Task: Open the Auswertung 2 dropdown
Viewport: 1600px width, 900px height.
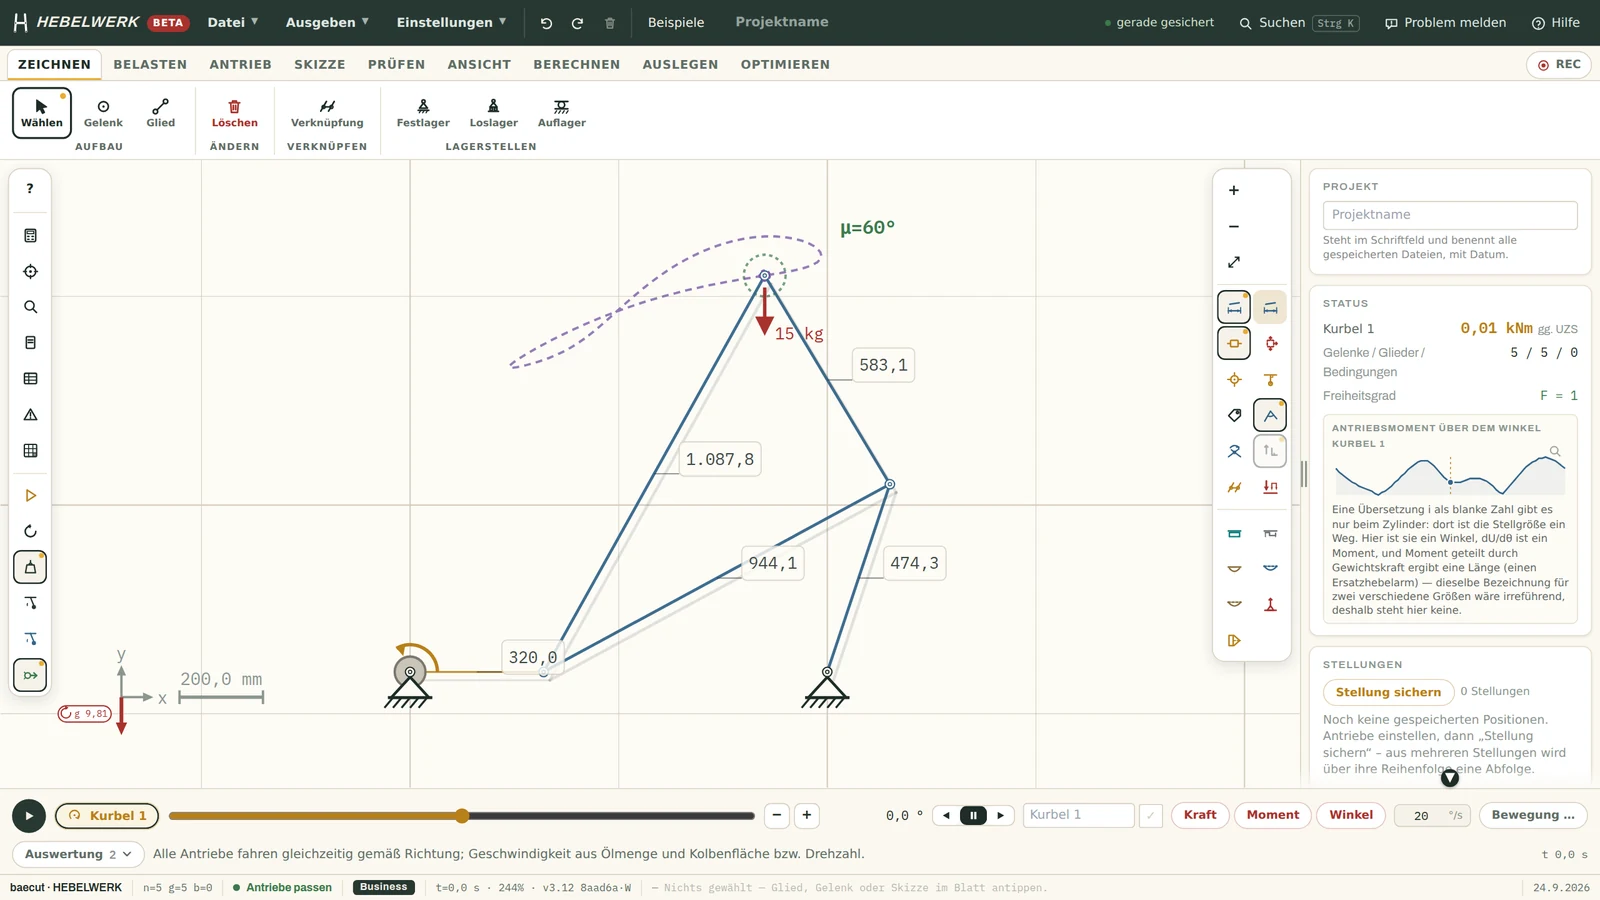Action: 78,854
